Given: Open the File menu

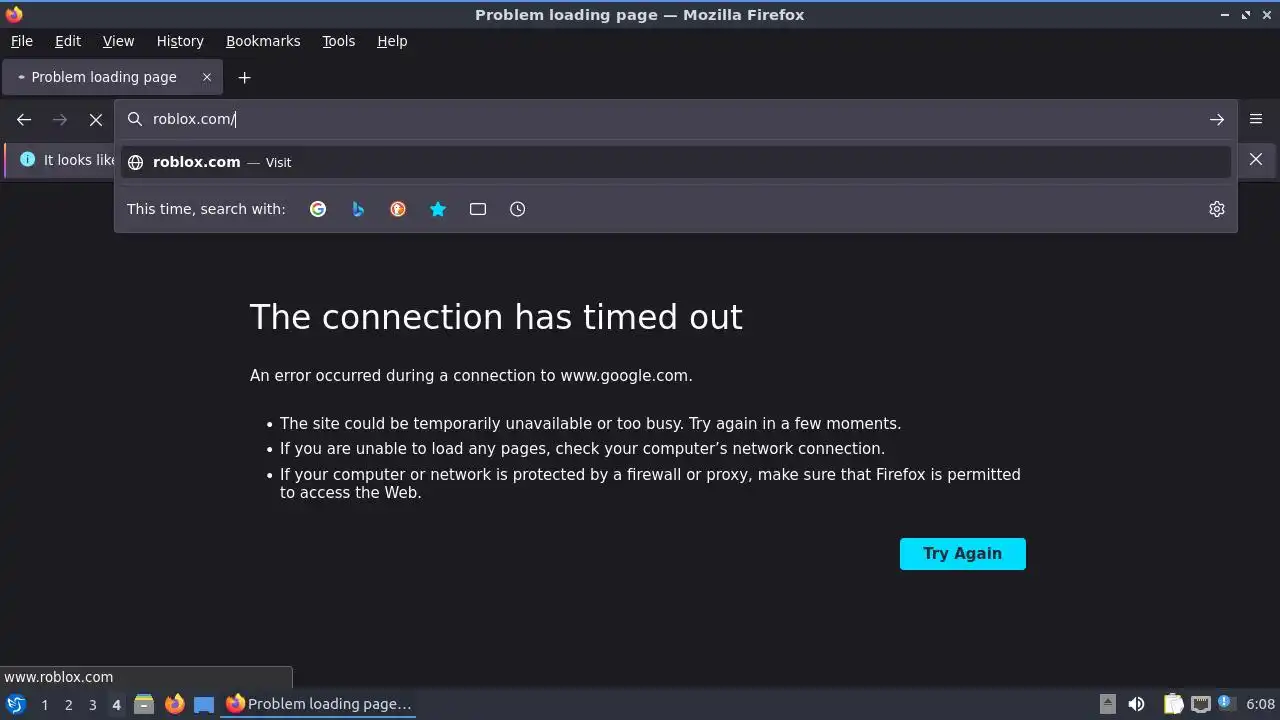Looking at the screenshot, I should 21,41.
